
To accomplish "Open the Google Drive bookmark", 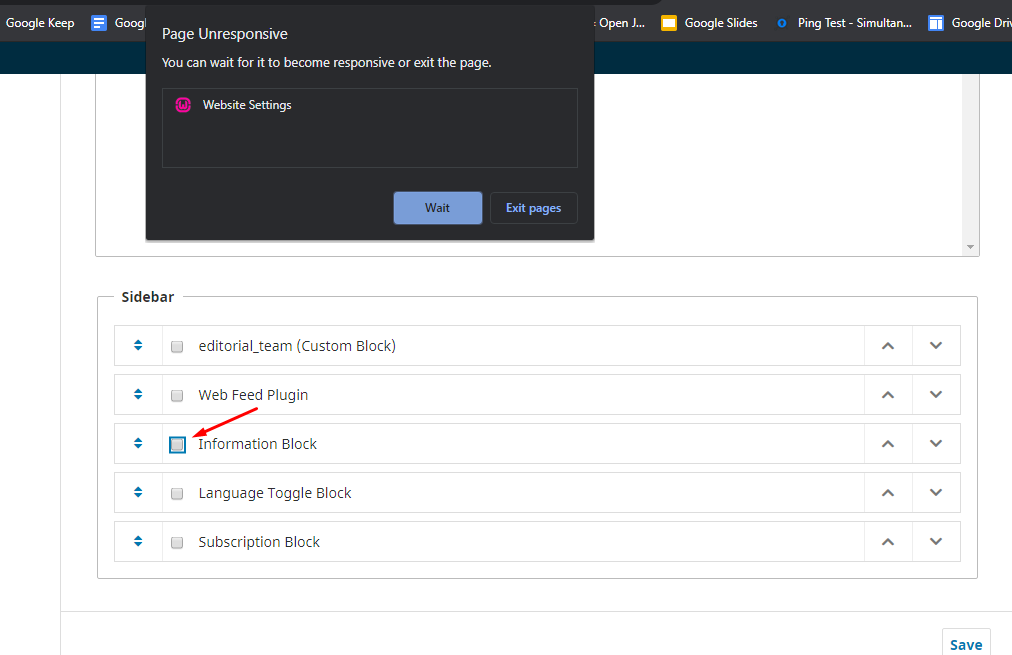I will pyautogui.click(x=969, y=23).
